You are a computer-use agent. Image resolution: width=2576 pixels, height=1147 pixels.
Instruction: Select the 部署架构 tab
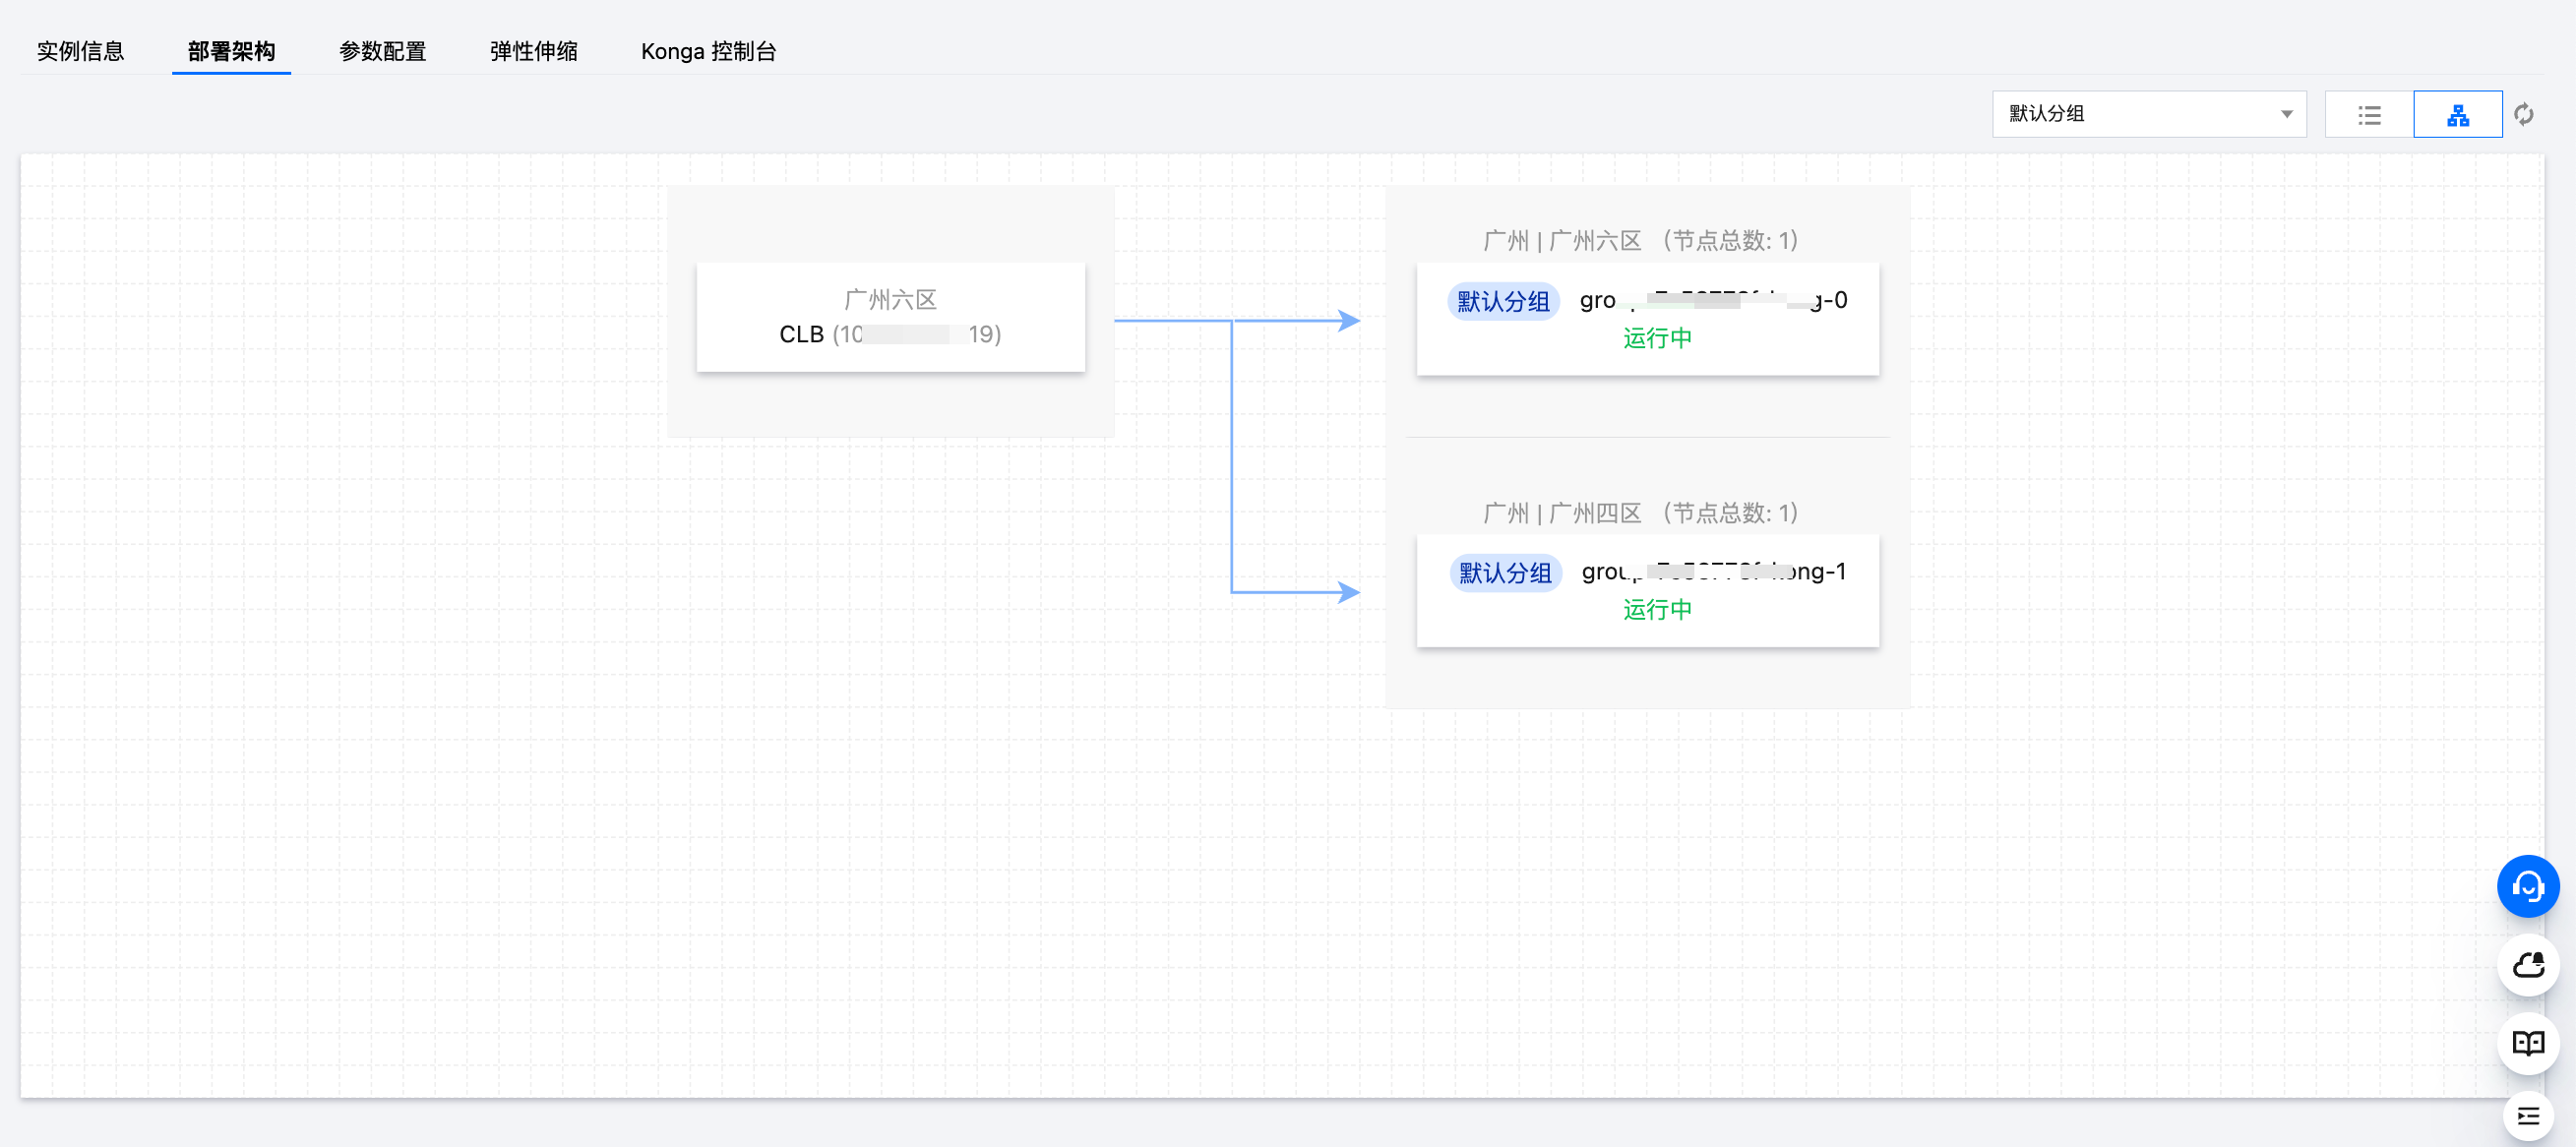pyautogui.click(x=231, y=51)
